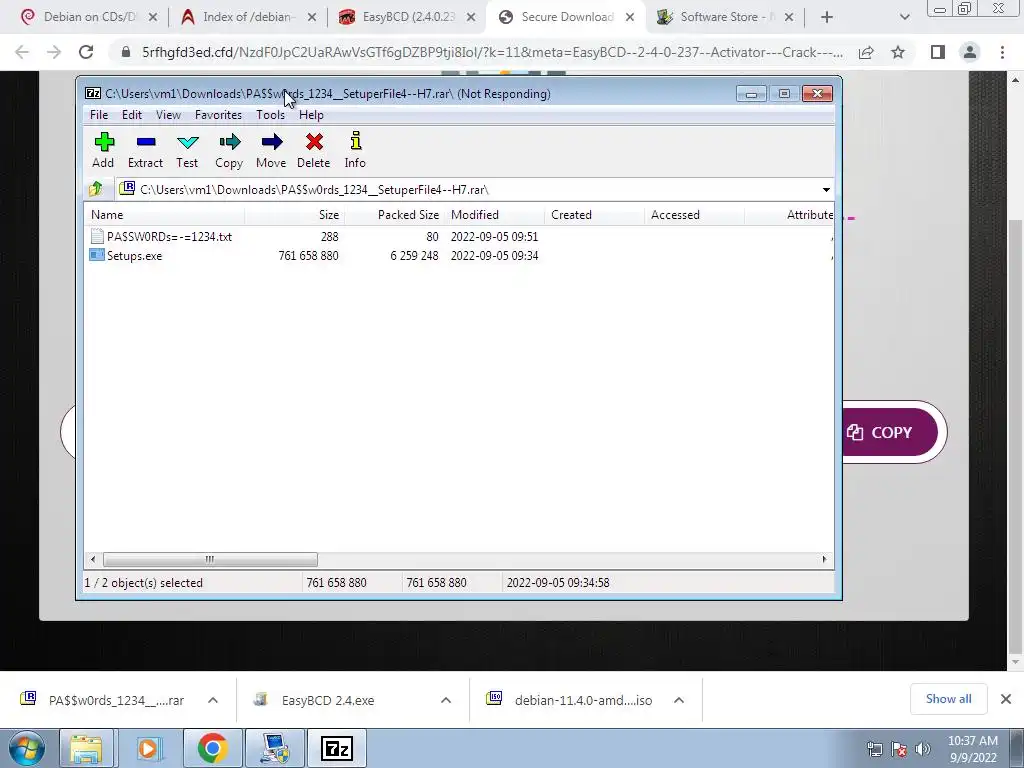Sort files by the Size column
The width and height of the screenshot is (1024, 768).
click(x=295, y=215)
